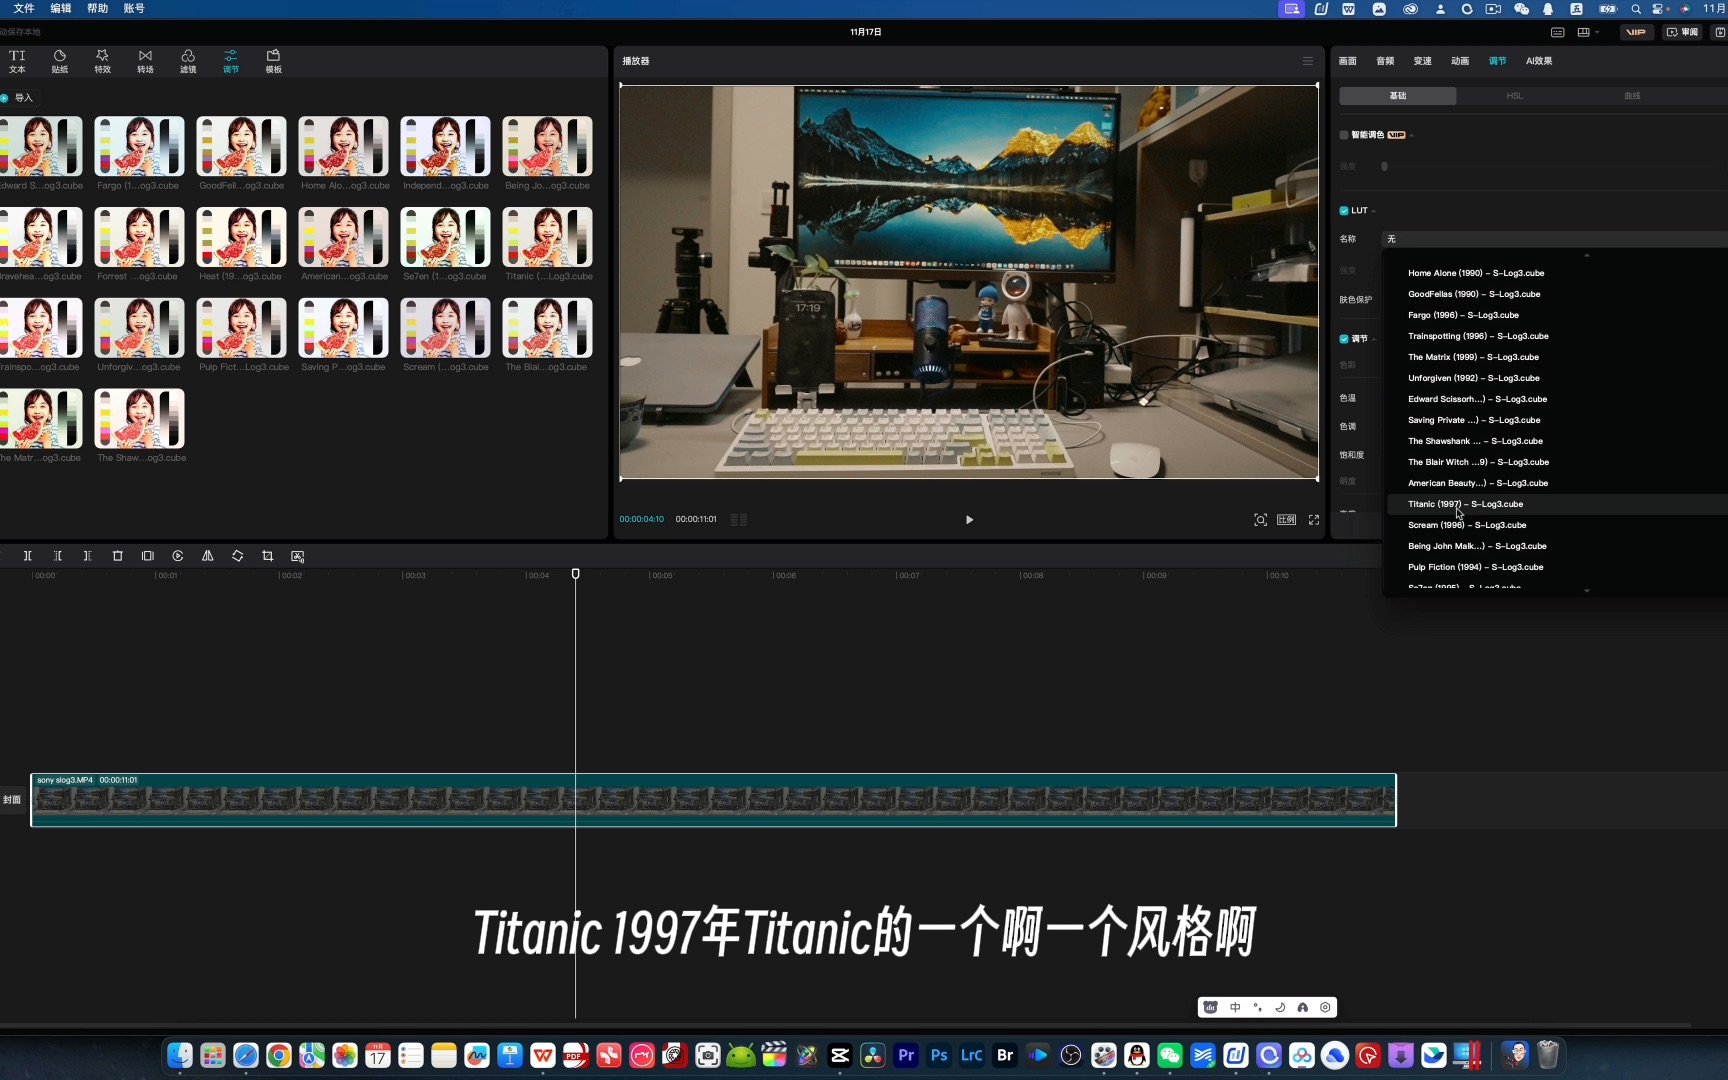Open the 帮助 menu in menu bar

coord(98,8)
